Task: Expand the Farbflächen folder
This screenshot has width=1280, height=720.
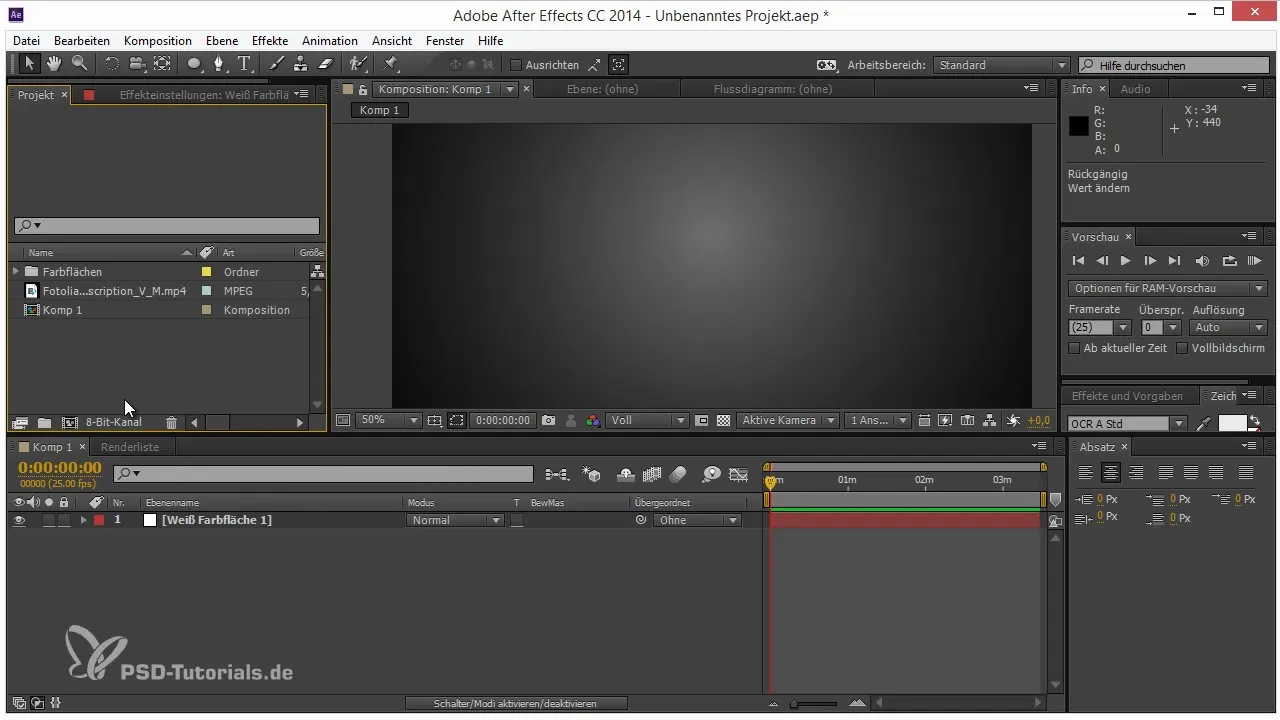Action: tap(16, 272)
